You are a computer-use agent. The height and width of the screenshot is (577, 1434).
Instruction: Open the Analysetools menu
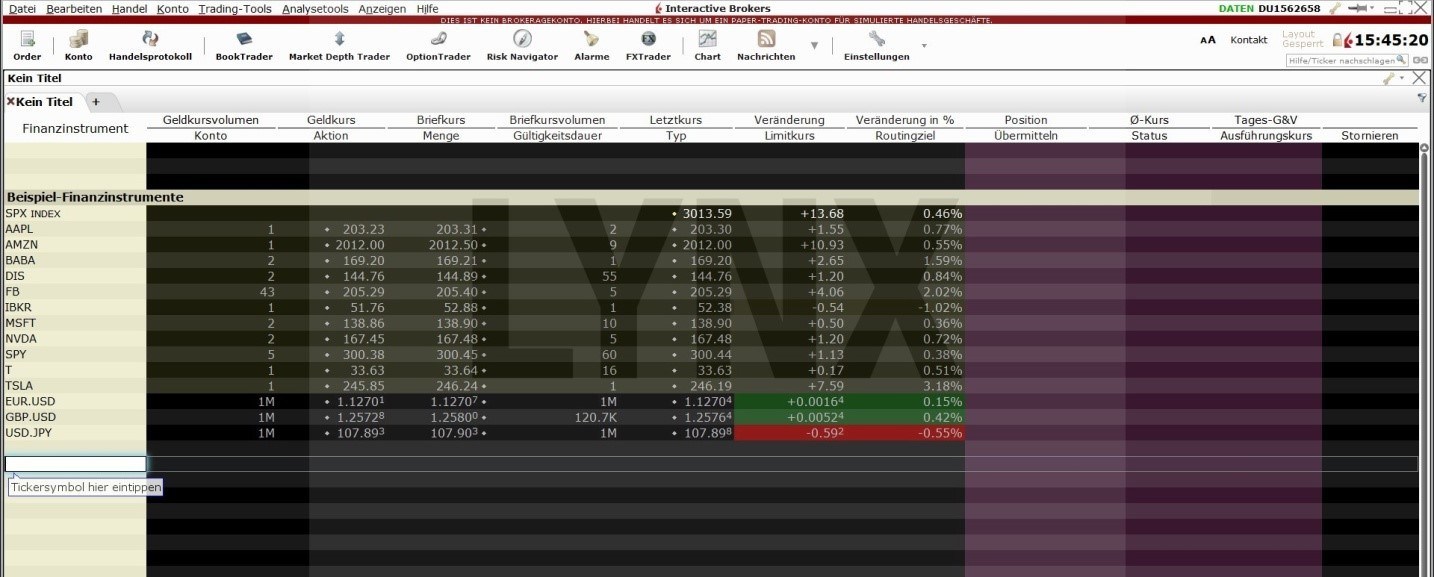point(315,8)
